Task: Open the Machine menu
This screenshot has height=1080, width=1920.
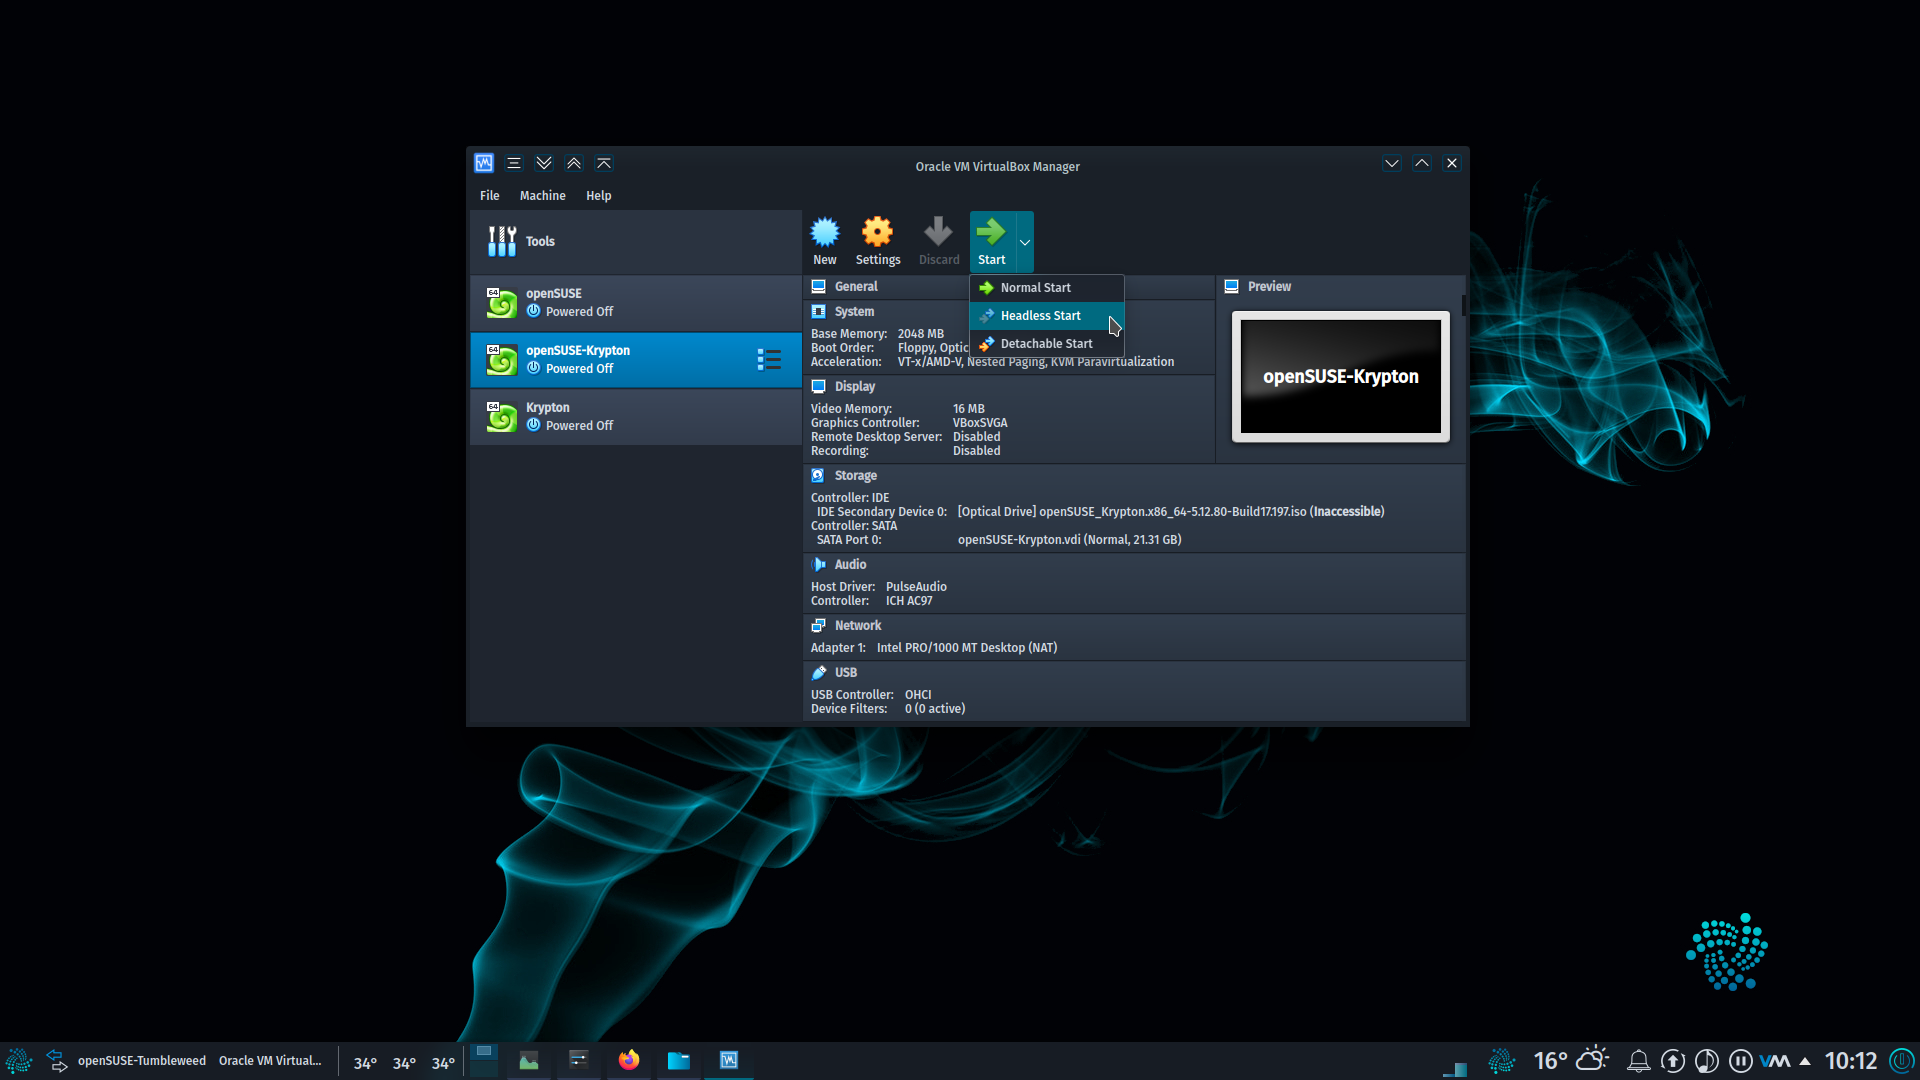Action: click(x=542, y=196)
